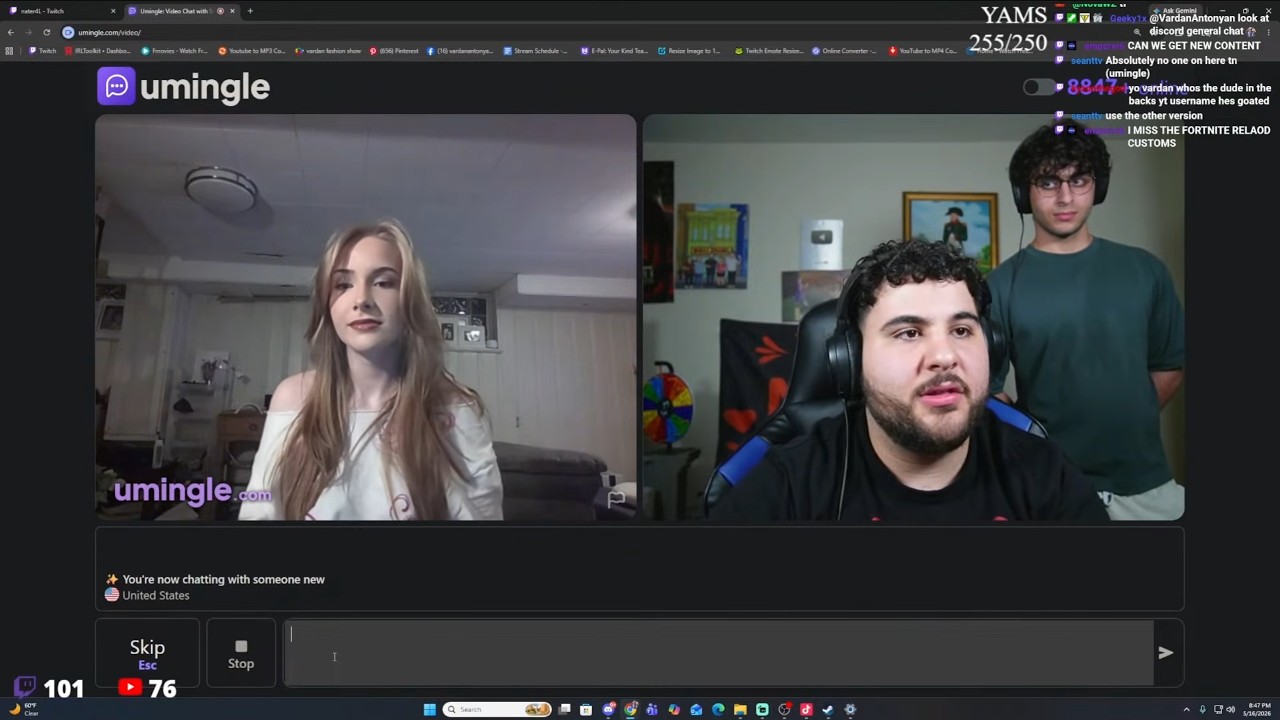Show hidden system tray icons
Viewport: 1280px width, 720px height.
(1185, 709)
